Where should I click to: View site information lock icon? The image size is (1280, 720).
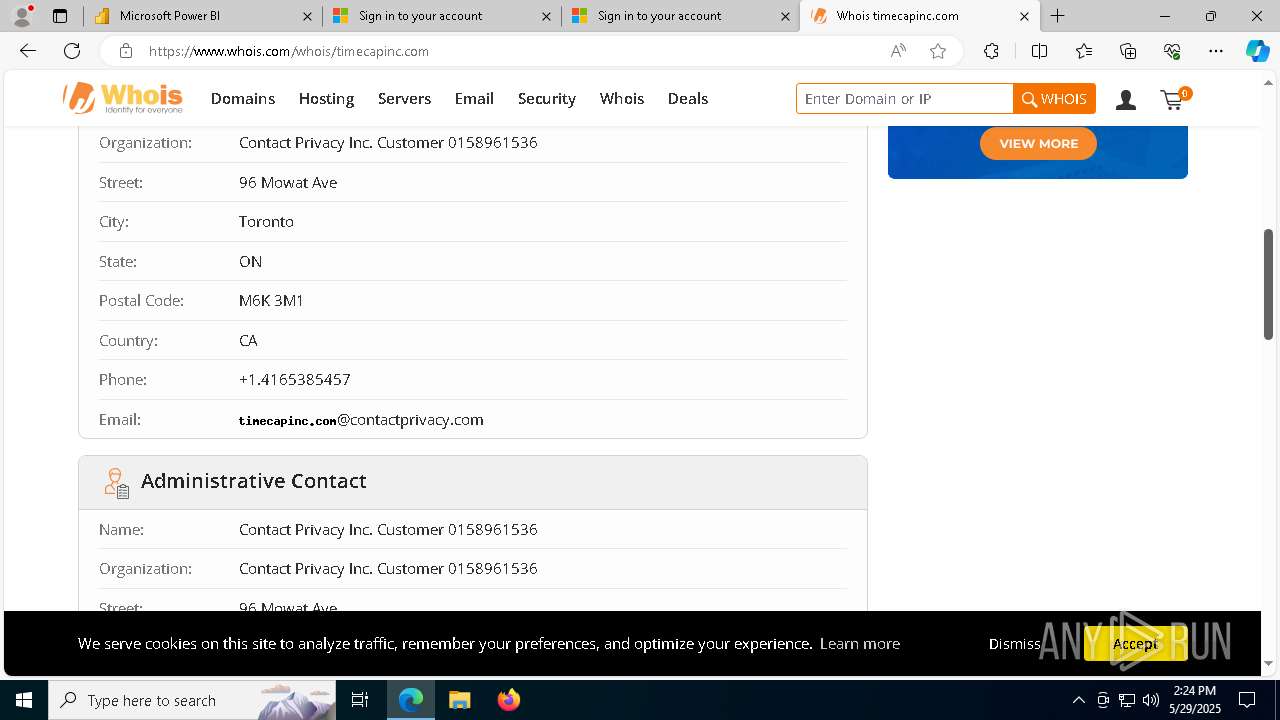(x=125, y=51)
